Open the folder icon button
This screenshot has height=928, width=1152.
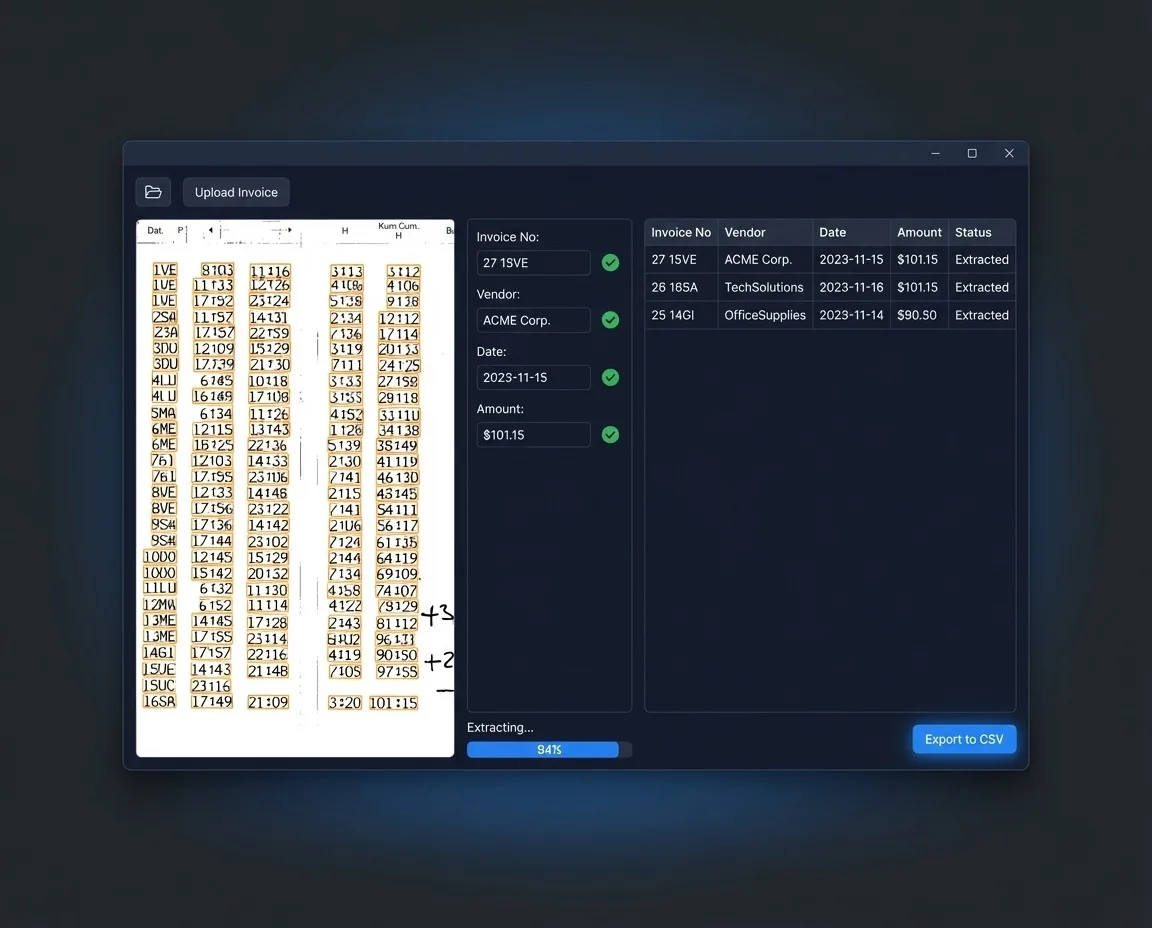coord(153,192)
